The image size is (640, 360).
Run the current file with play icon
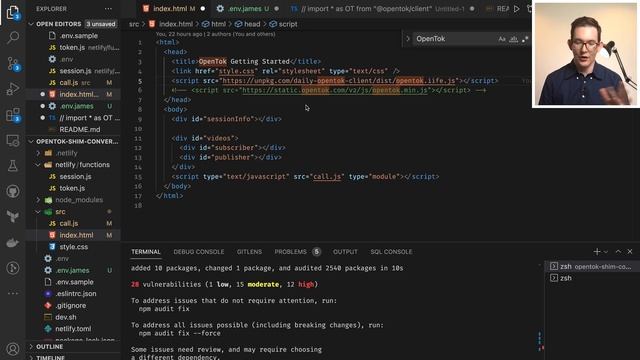pos(517,9)
